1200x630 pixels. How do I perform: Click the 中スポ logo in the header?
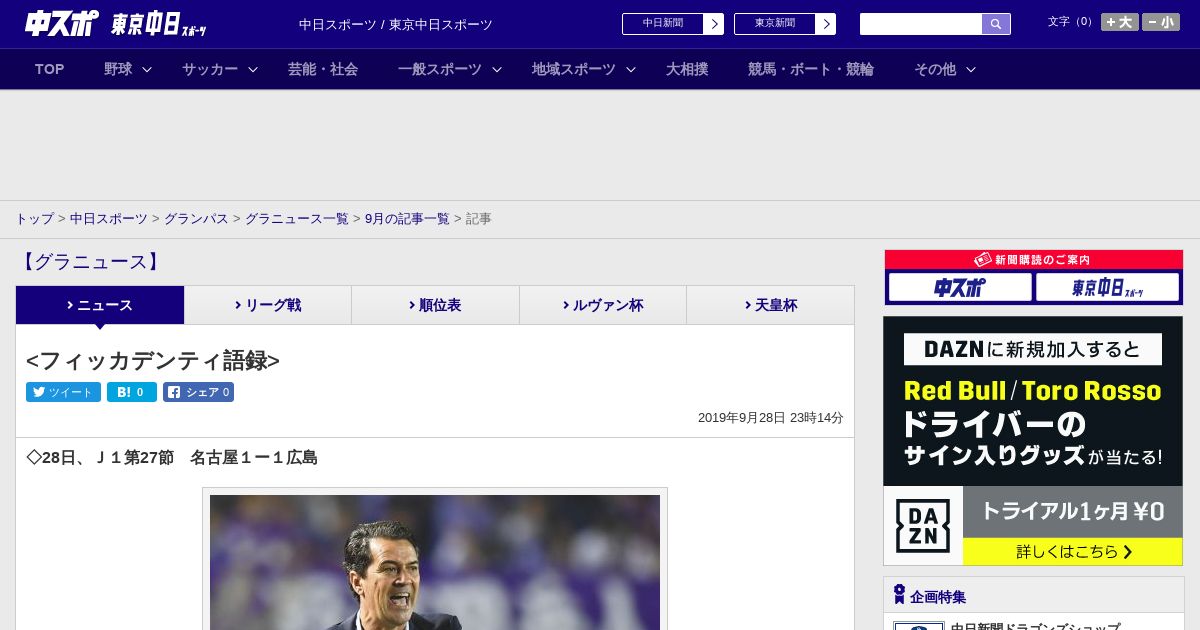(x=62, y=23)
